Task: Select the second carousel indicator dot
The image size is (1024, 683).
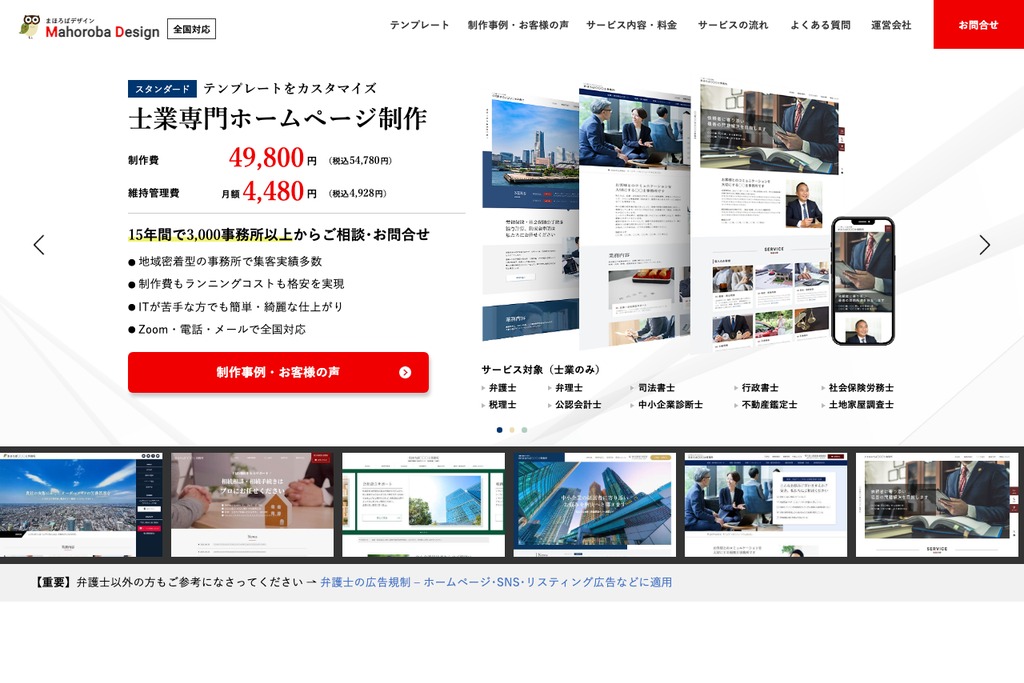Action: [512, 430]
